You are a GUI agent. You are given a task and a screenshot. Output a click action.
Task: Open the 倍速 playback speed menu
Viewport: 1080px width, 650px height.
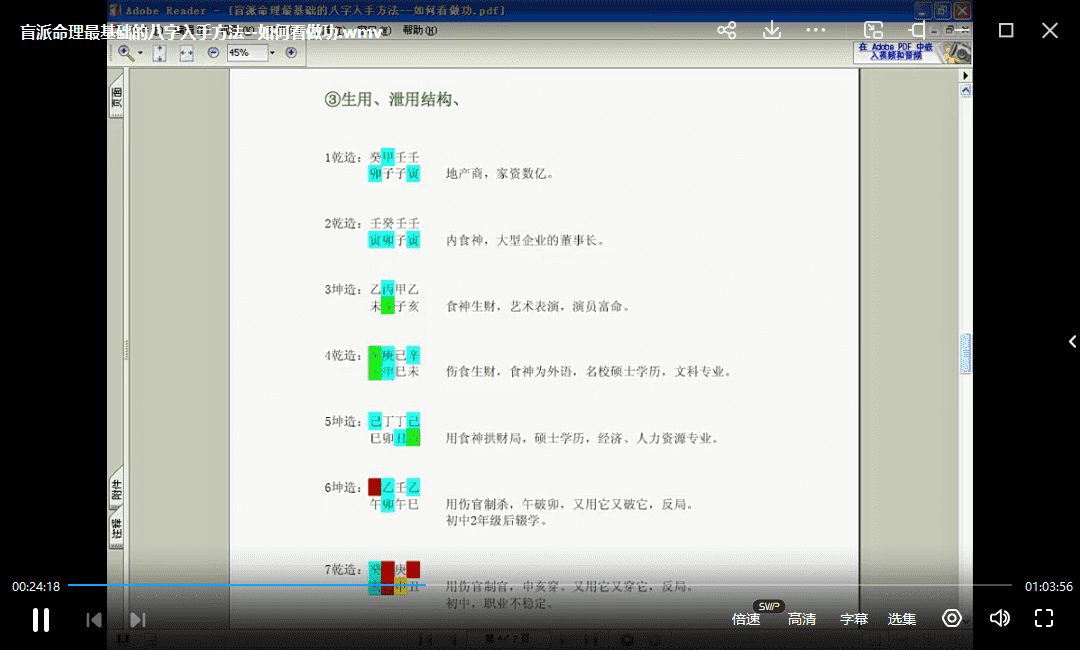tap(746, 619)
